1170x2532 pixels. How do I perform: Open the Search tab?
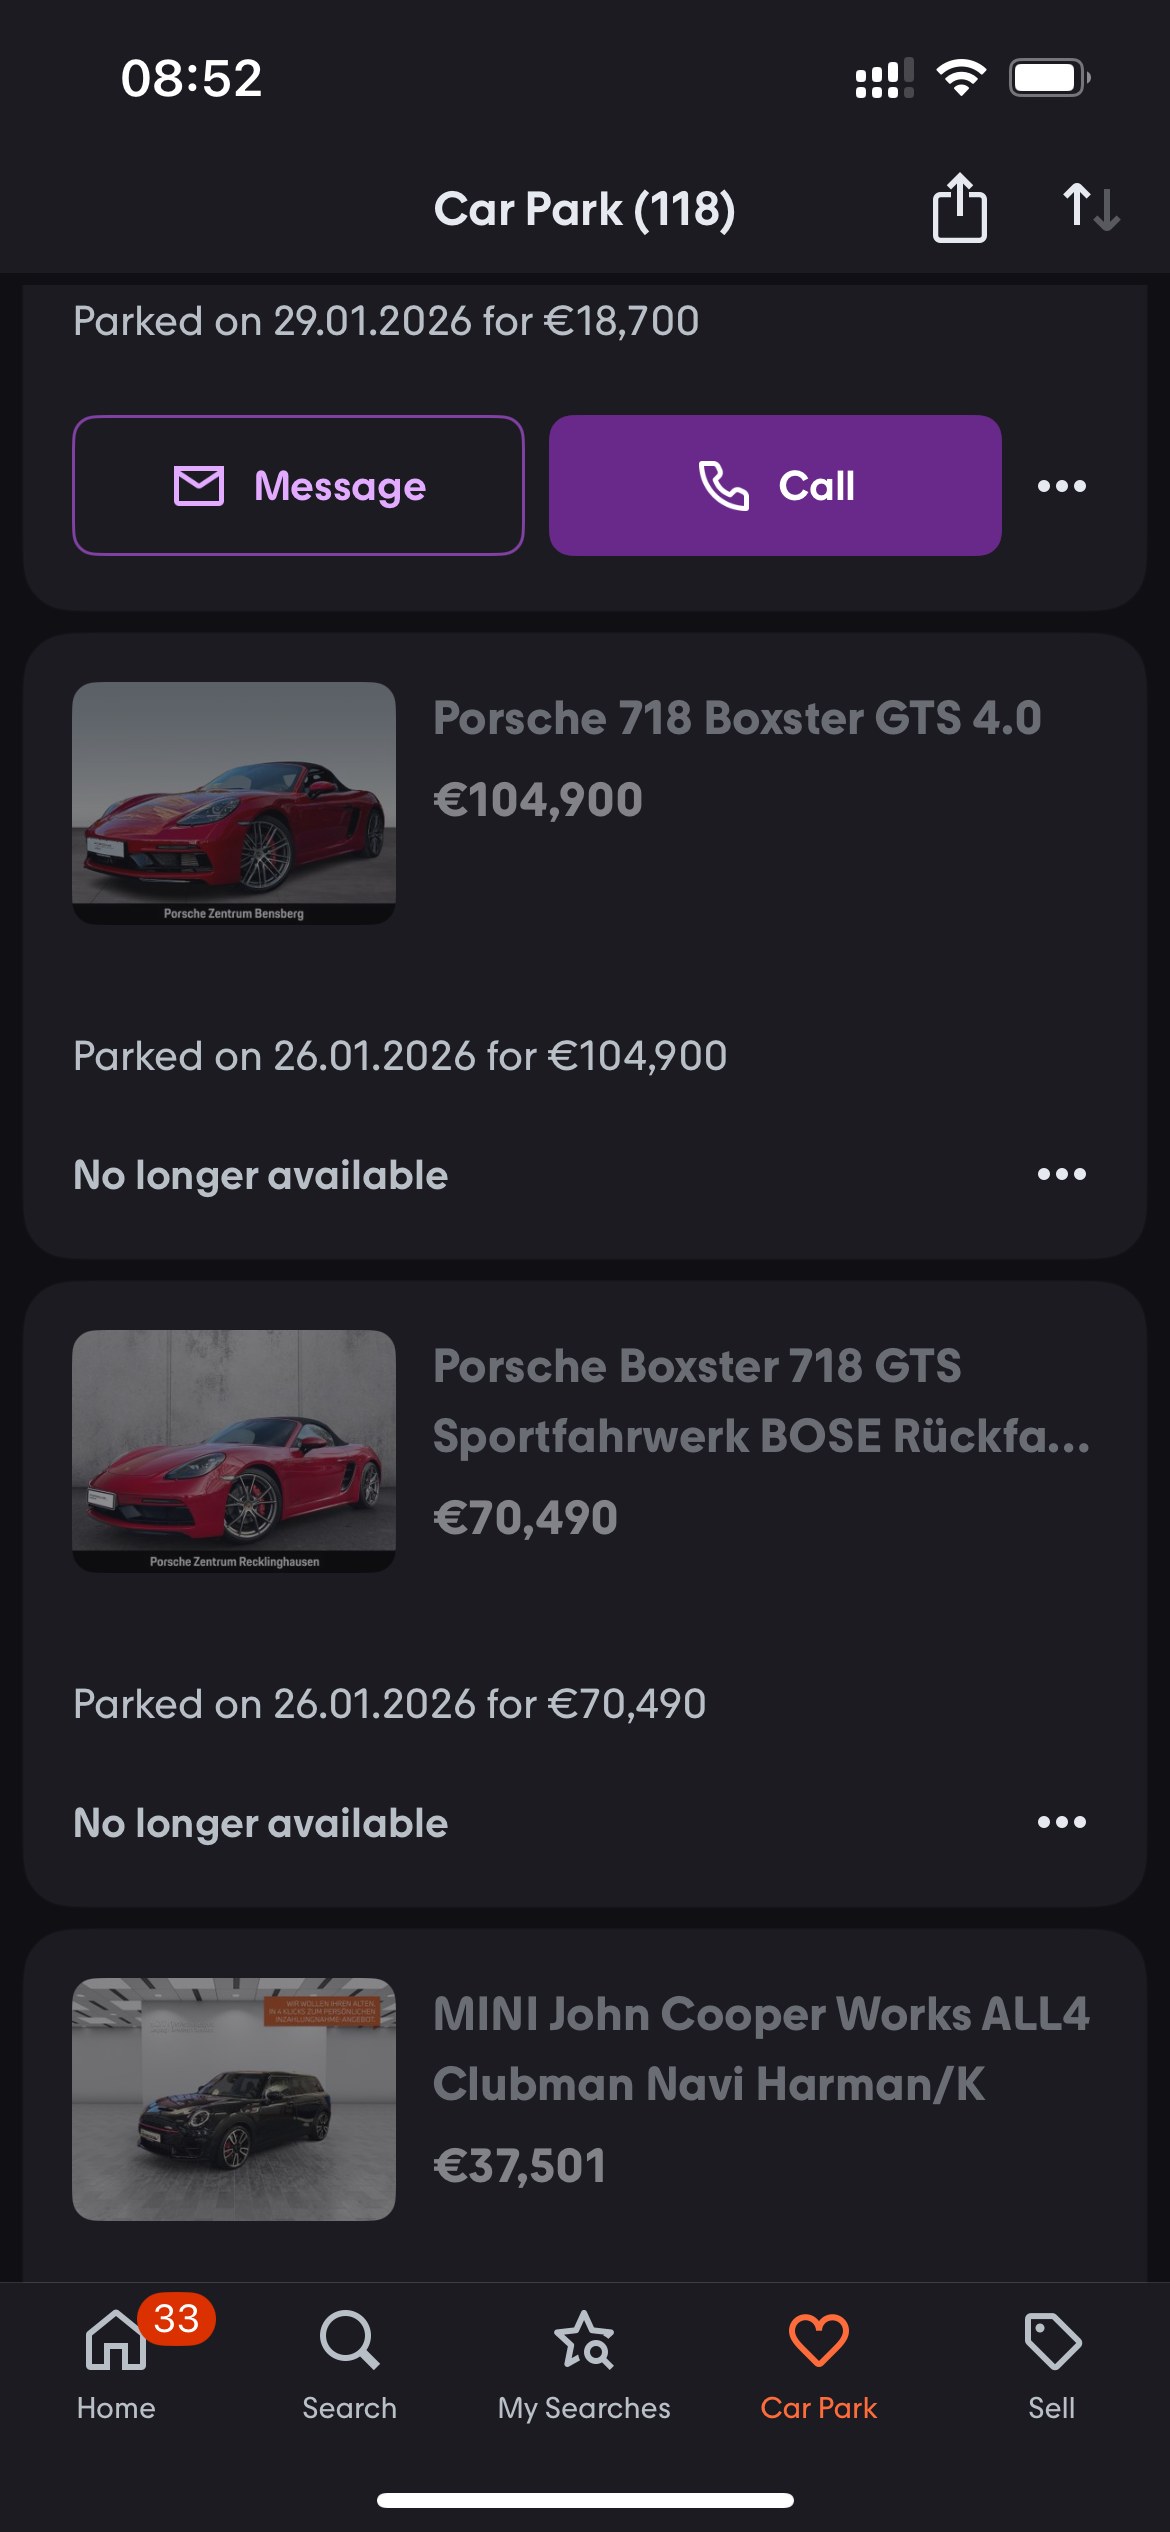tap(349, 2365)
